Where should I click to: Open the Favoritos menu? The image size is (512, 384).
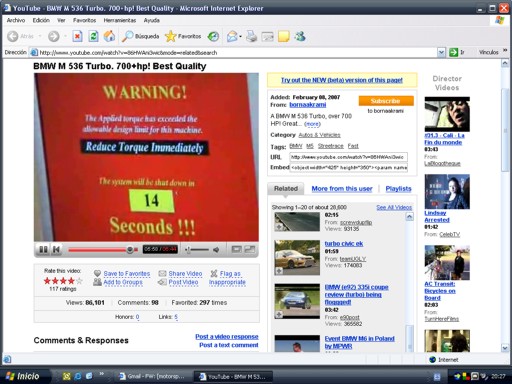84,20
